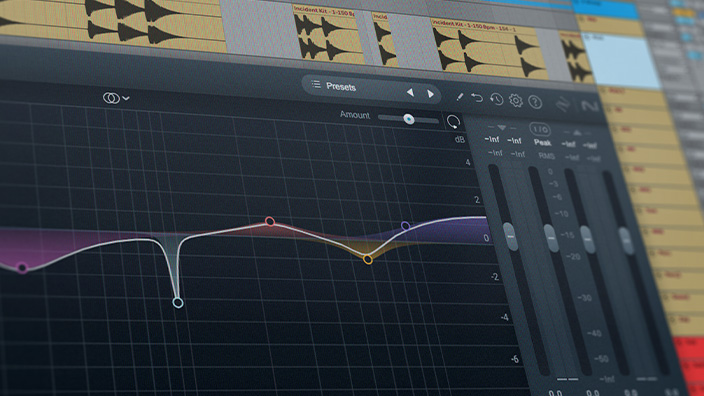This screenshot has height=396, width=704.
Task: Click the input gain fader handle by 0 dB label
Action: pos(510,236)
